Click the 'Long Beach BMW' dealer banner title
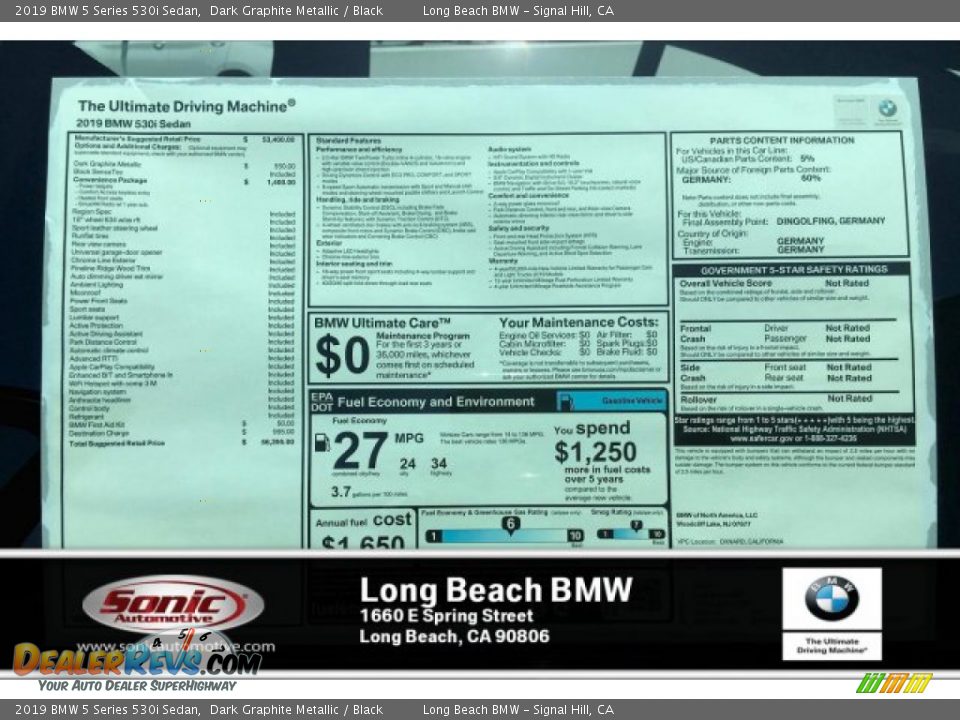 495,590
